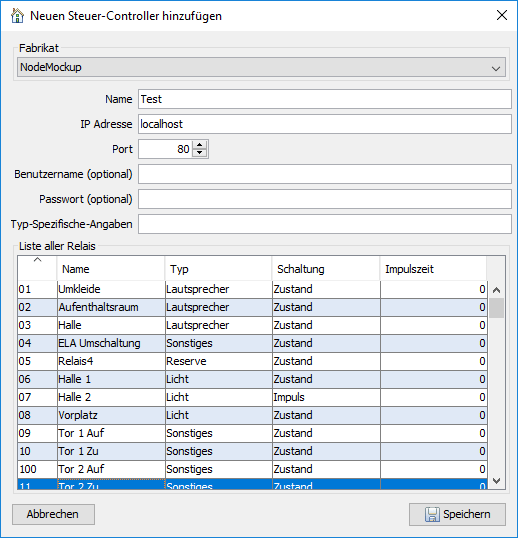518x538 pixels.
Task: Sort the relay list by Name column
Action: 111,269
